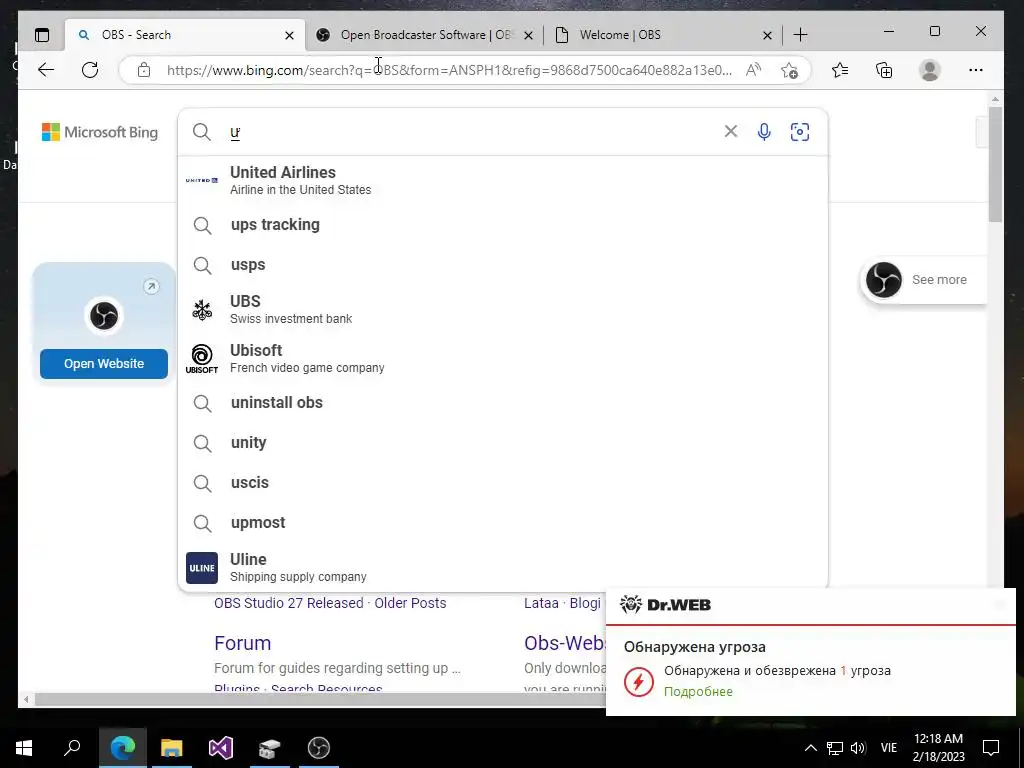Screen dimensions: 1024x768
Task: Click the See more text
Action: 939,280
